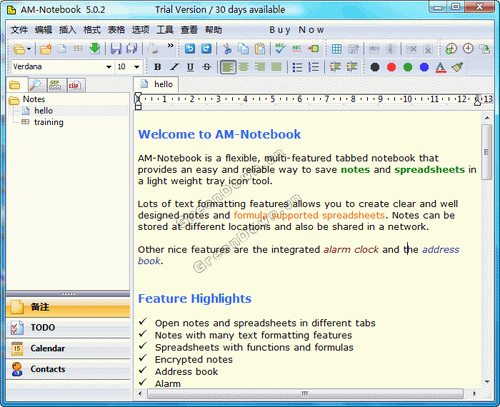This screenshot has width=500, height=407.
Task: Print the note with printer icon
Action: pyautogui.click(x=153, y=49)
